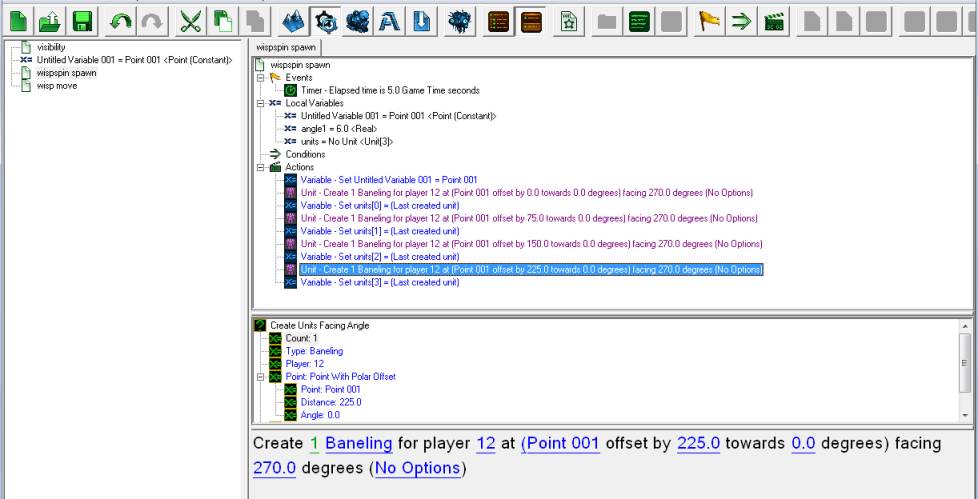
Task: Click the Undo arrow icon
Action: coord(120,20)
